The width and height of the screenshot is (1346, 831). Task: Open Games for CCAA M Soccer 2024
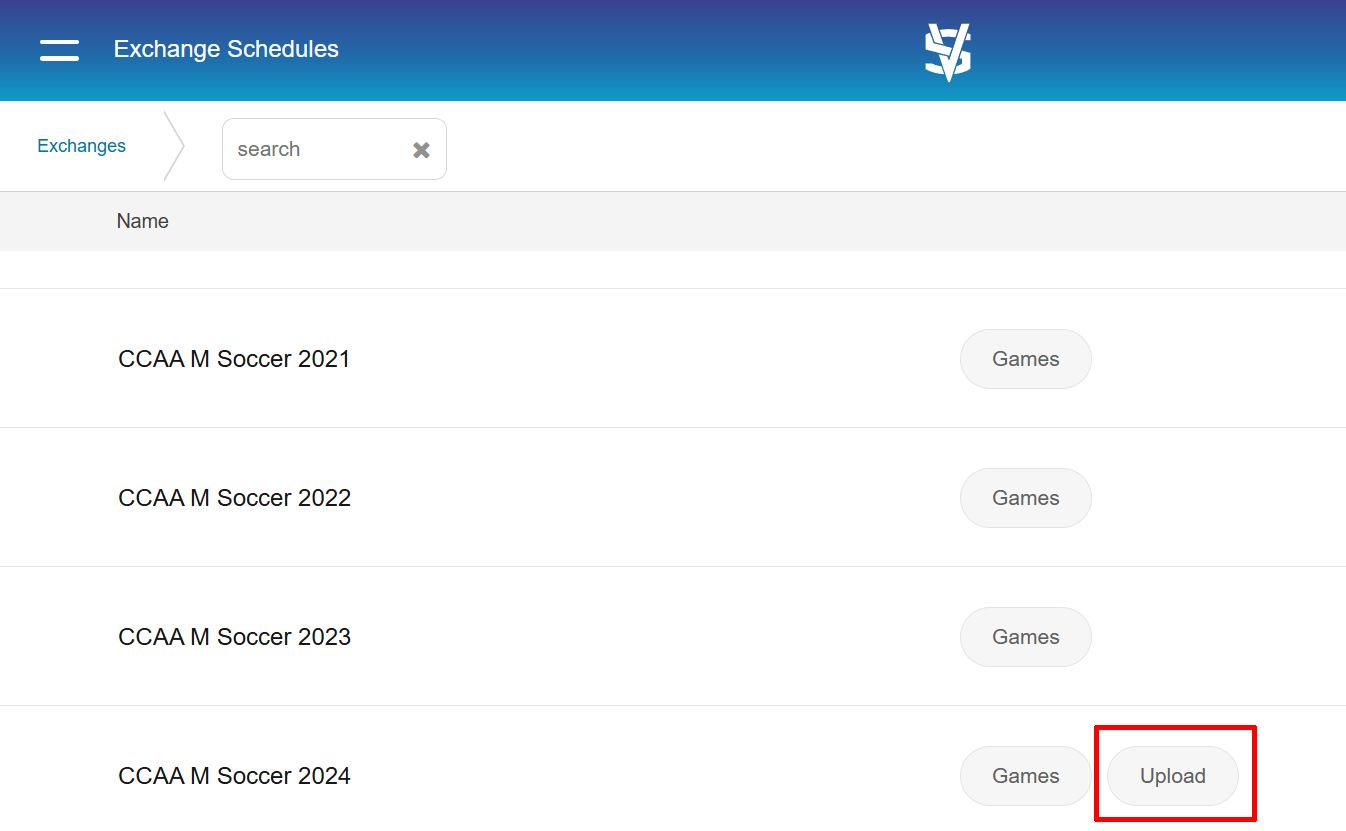click(1025, 776)
